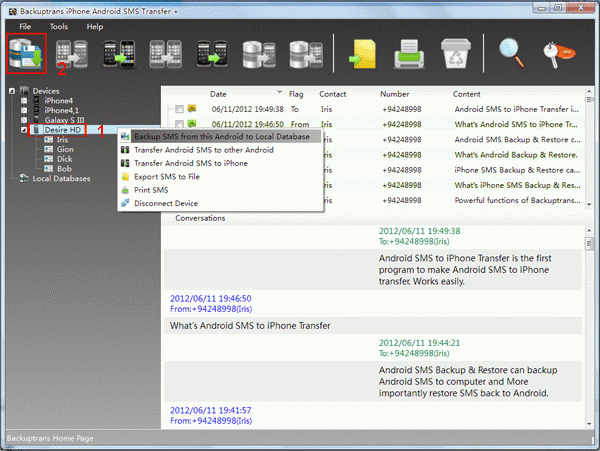Click the Android to Android transfer toolbar icon
Screen dimensions: 600x451
coord(212,54)
